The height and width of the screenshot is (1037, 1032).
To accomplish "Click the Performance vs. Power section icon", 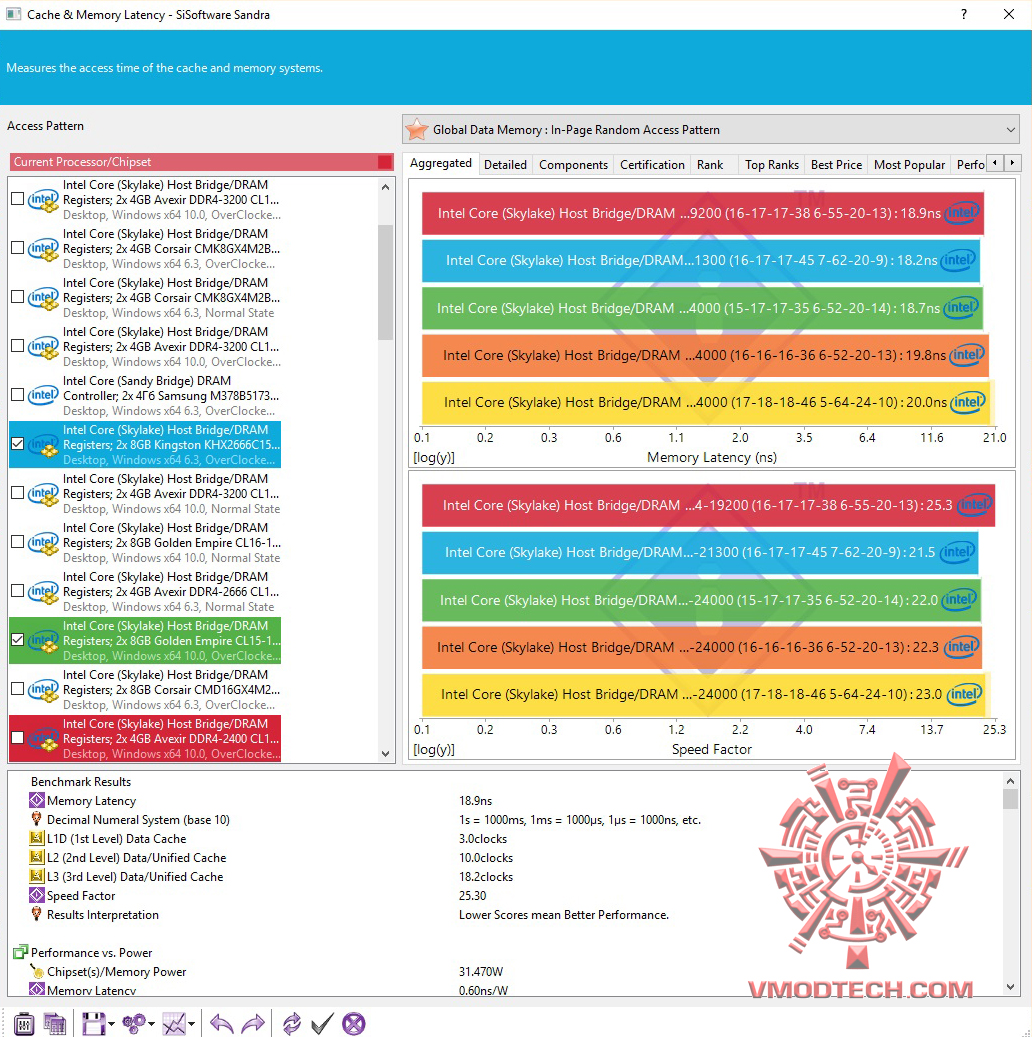I will click(21, 952).
